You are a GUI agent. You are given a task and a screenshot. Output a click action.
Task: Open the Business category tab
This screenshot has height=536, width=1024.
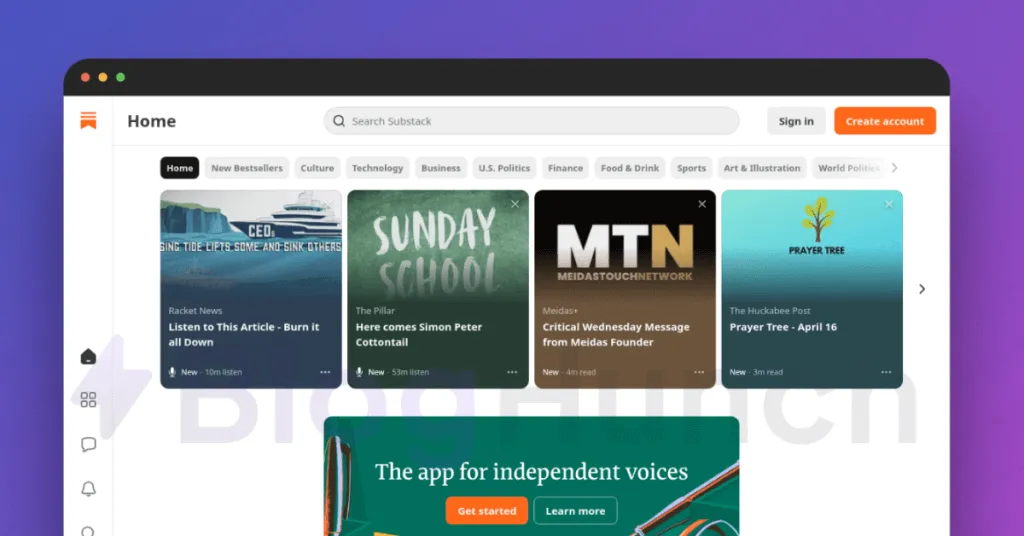pyautogui.click(x=441, y=168)
